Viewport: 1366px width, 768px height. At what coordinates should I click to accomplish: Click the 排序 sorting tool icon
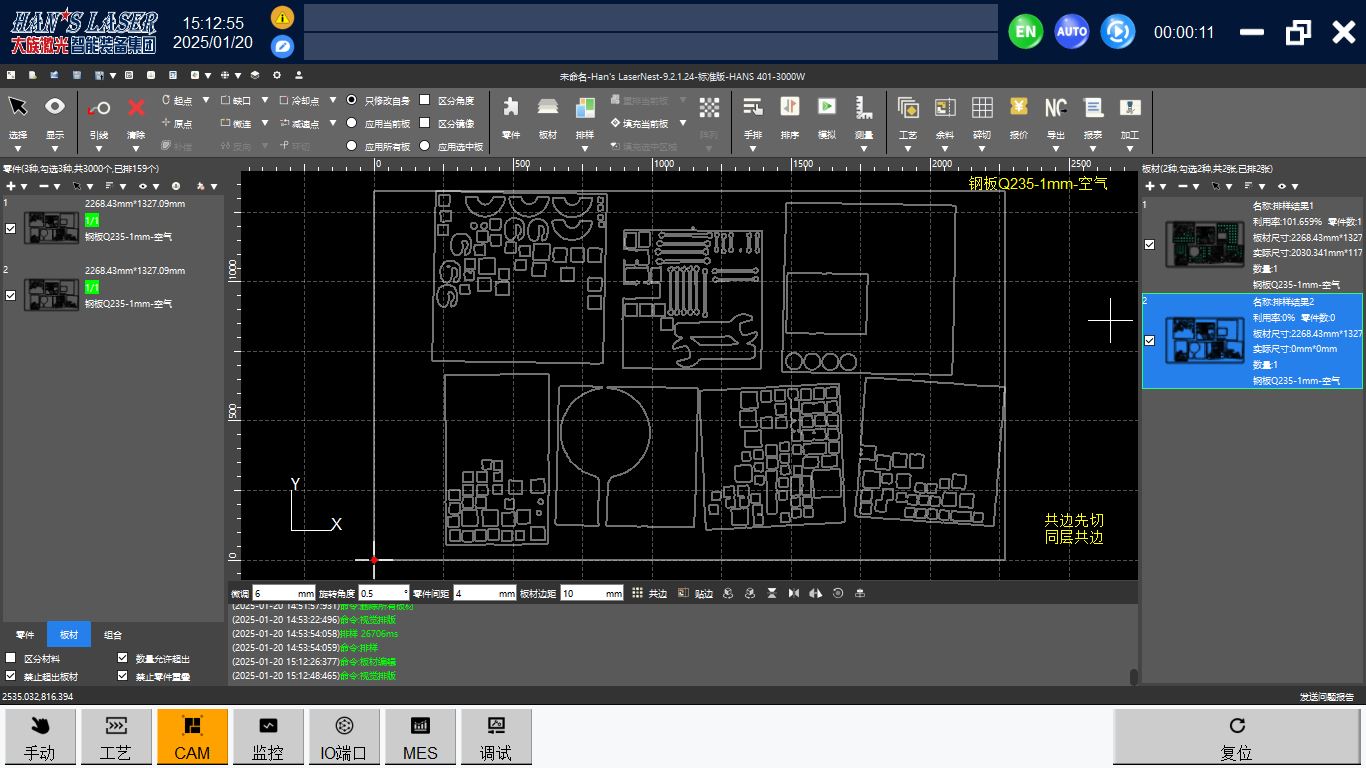[790, 107]
